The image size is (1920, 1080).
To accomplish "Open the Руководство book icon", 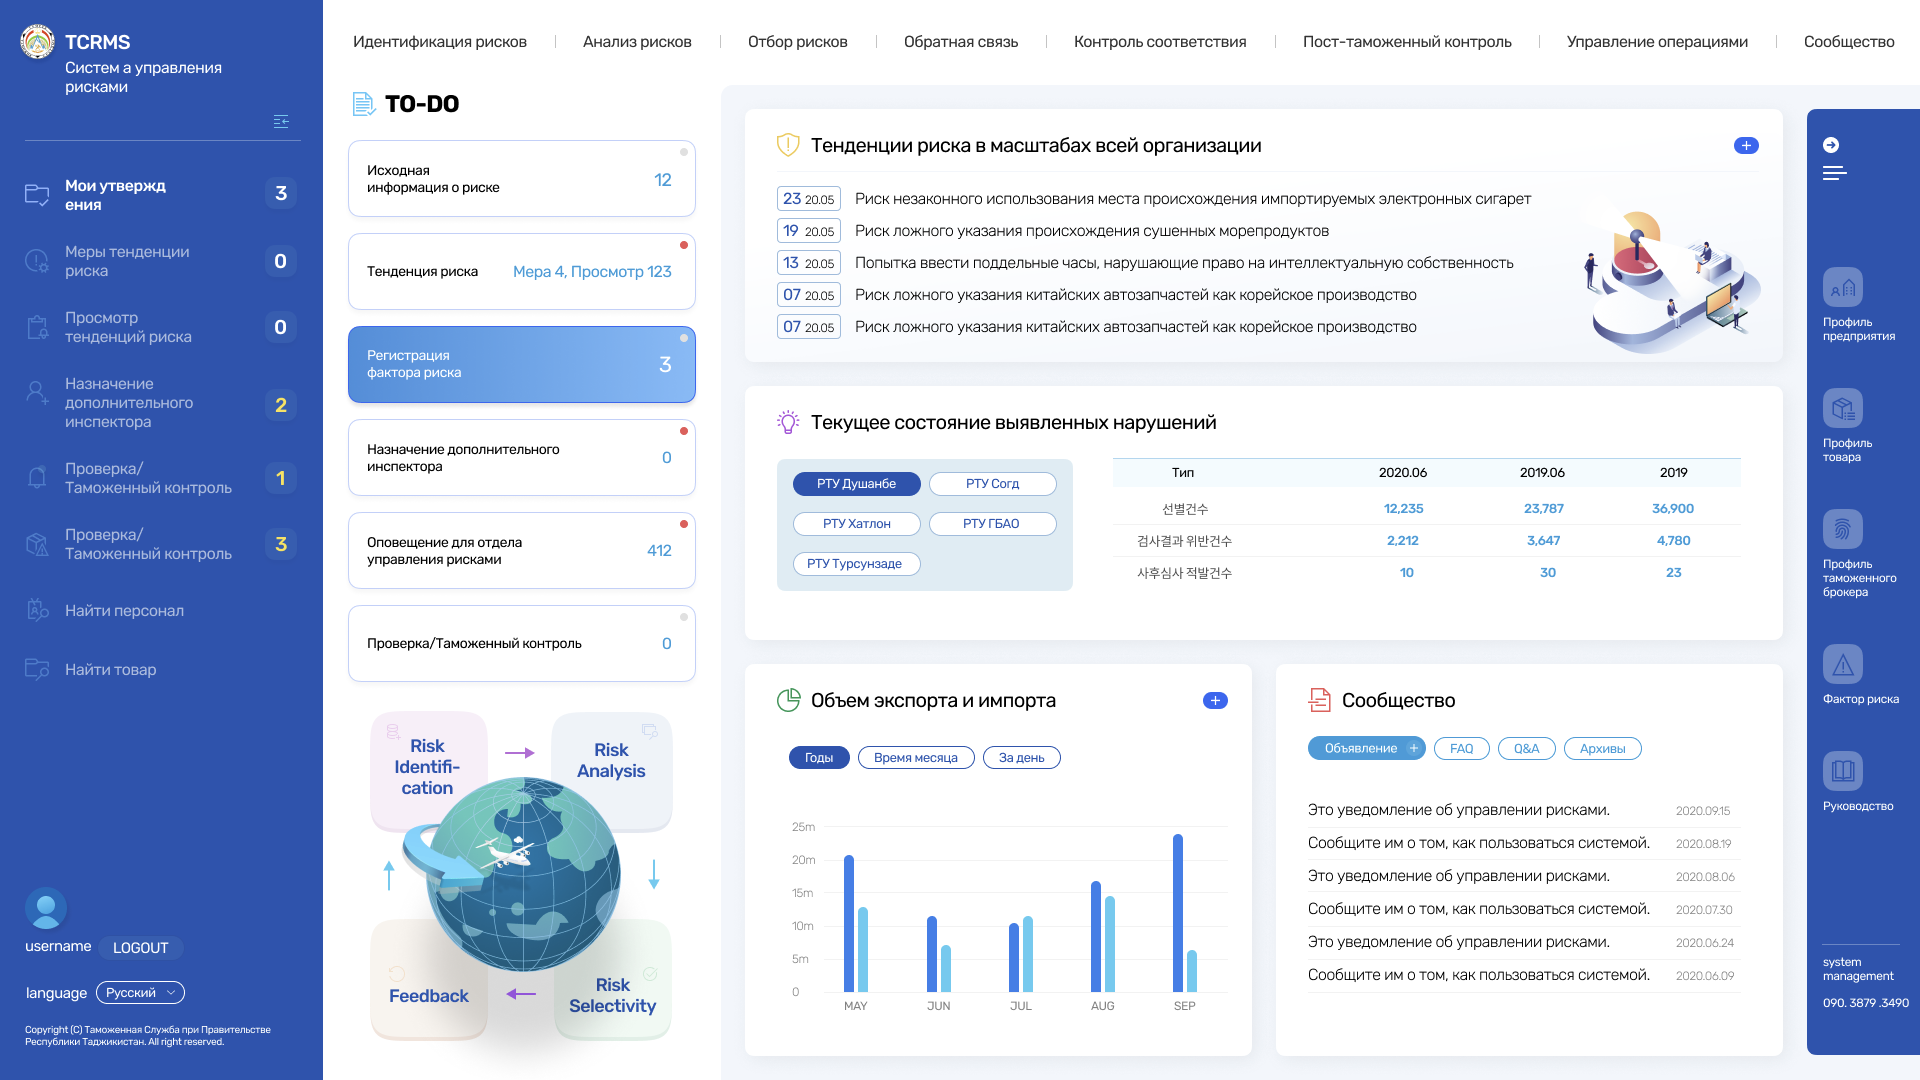I will pyautogui.click(x=1842, y=772).
